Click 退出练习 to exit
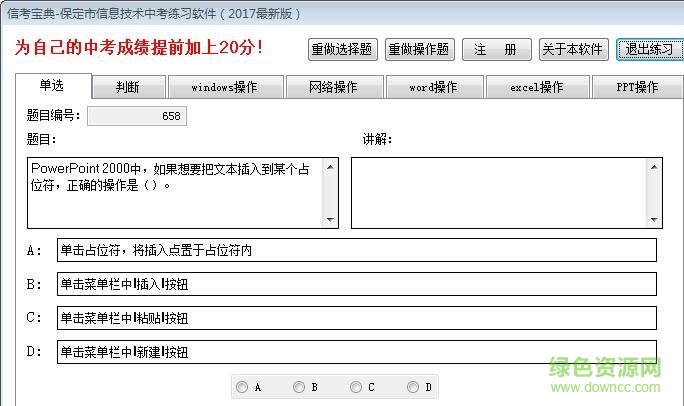The width and height of the screenshot is (684, 406). tap(649, 50)
